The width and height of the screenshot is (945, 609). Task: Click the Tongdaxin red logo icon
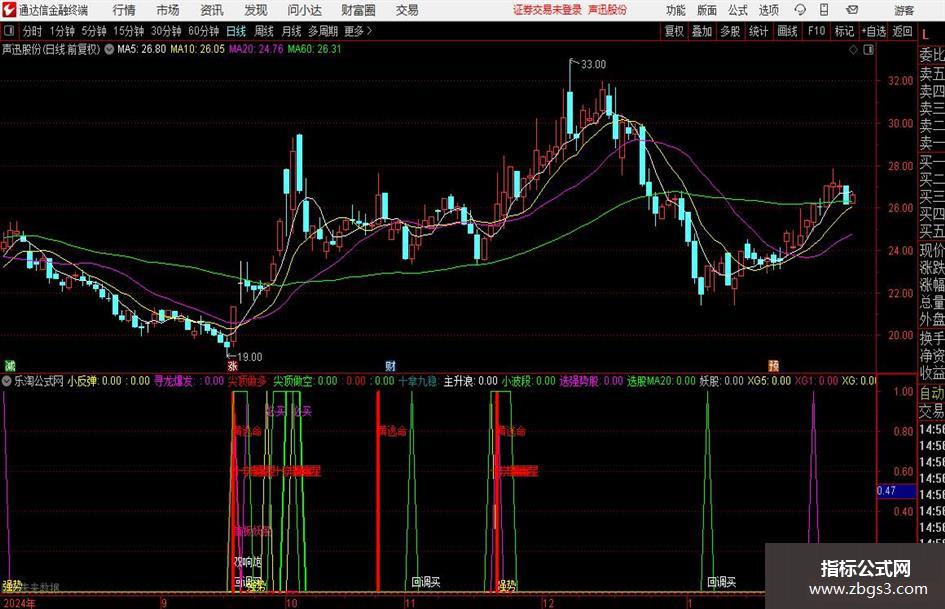tap(9, 10)
